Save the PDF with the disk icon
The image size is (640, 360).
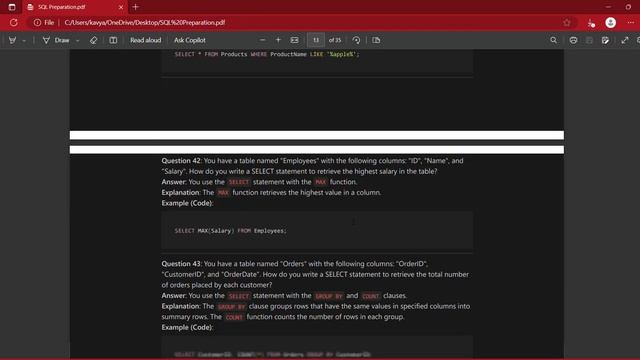click(589, 40)
